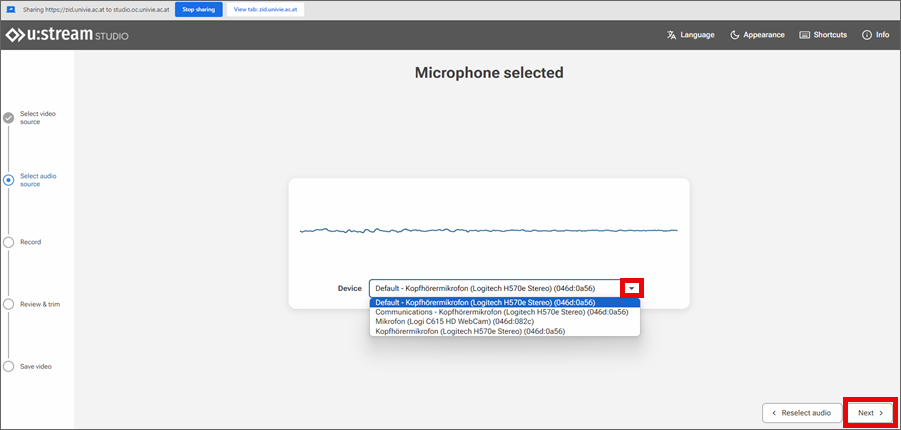Open the Language menu
This screenshot has width=901, height=430.
tap(690, 35)
